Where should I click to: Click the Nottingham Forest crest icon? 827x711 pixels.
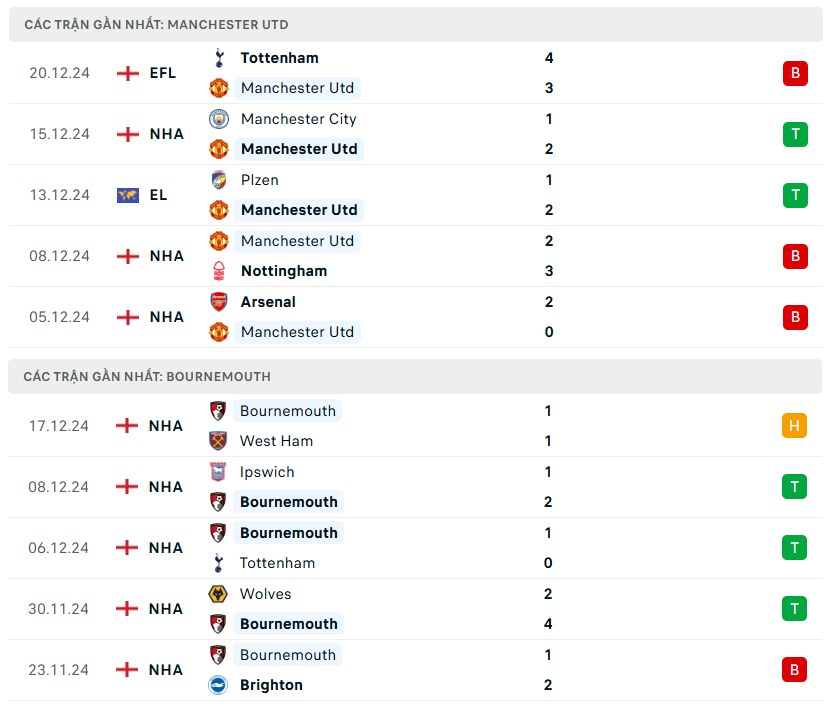219,271
